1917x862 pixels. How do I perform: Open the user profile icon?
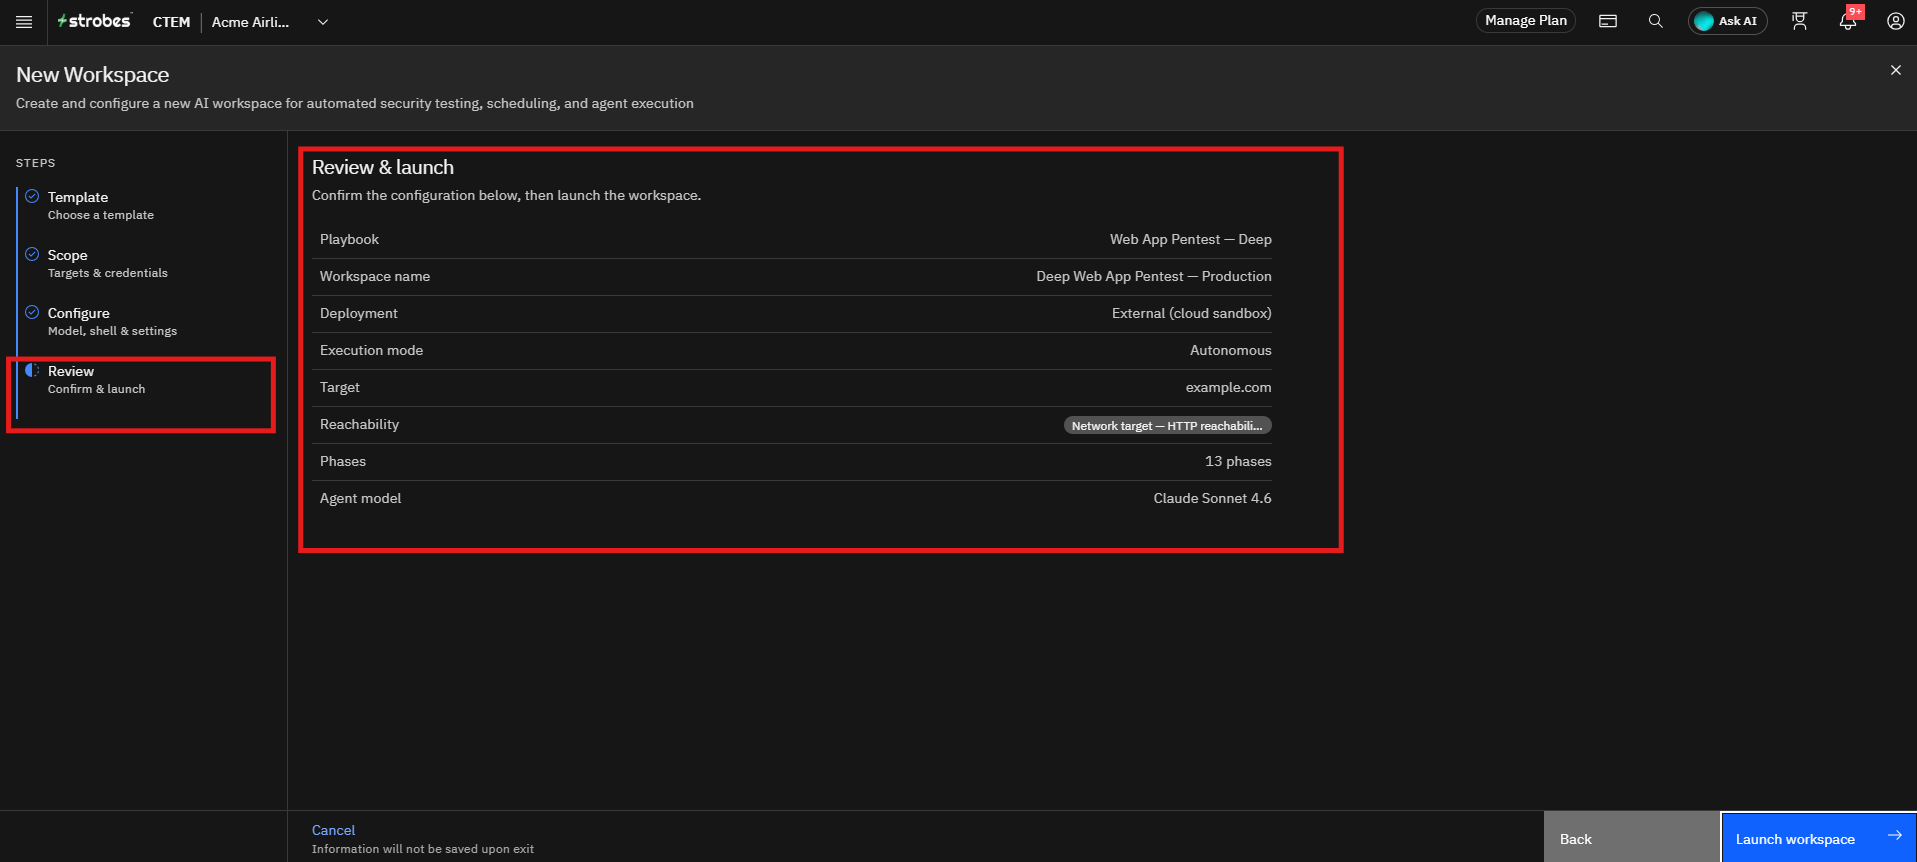(x=1896, y=21)
